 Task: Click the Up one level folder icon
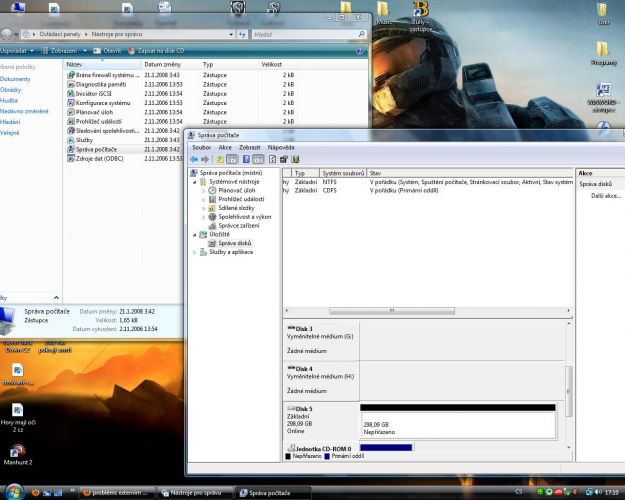coord(220,159)
